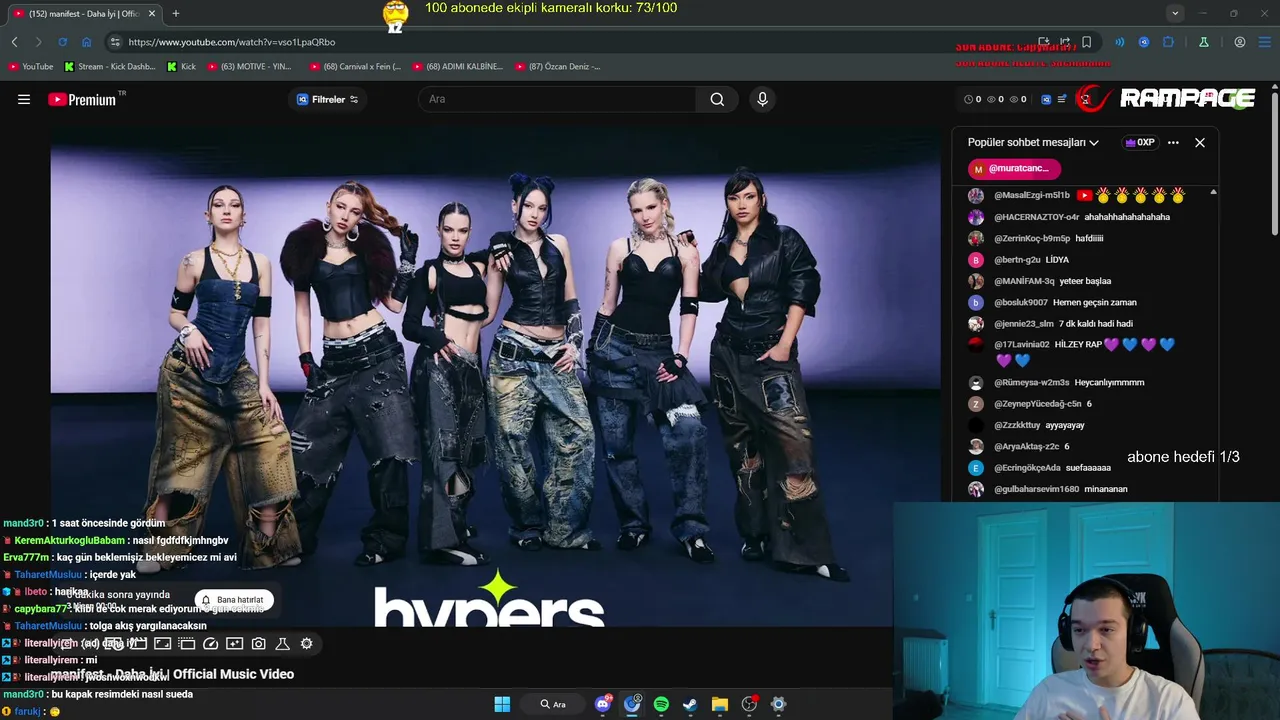Open the browser extensions puzzle icon
The width and height of the screenshot is (1280, 720).
[1167, 42]
